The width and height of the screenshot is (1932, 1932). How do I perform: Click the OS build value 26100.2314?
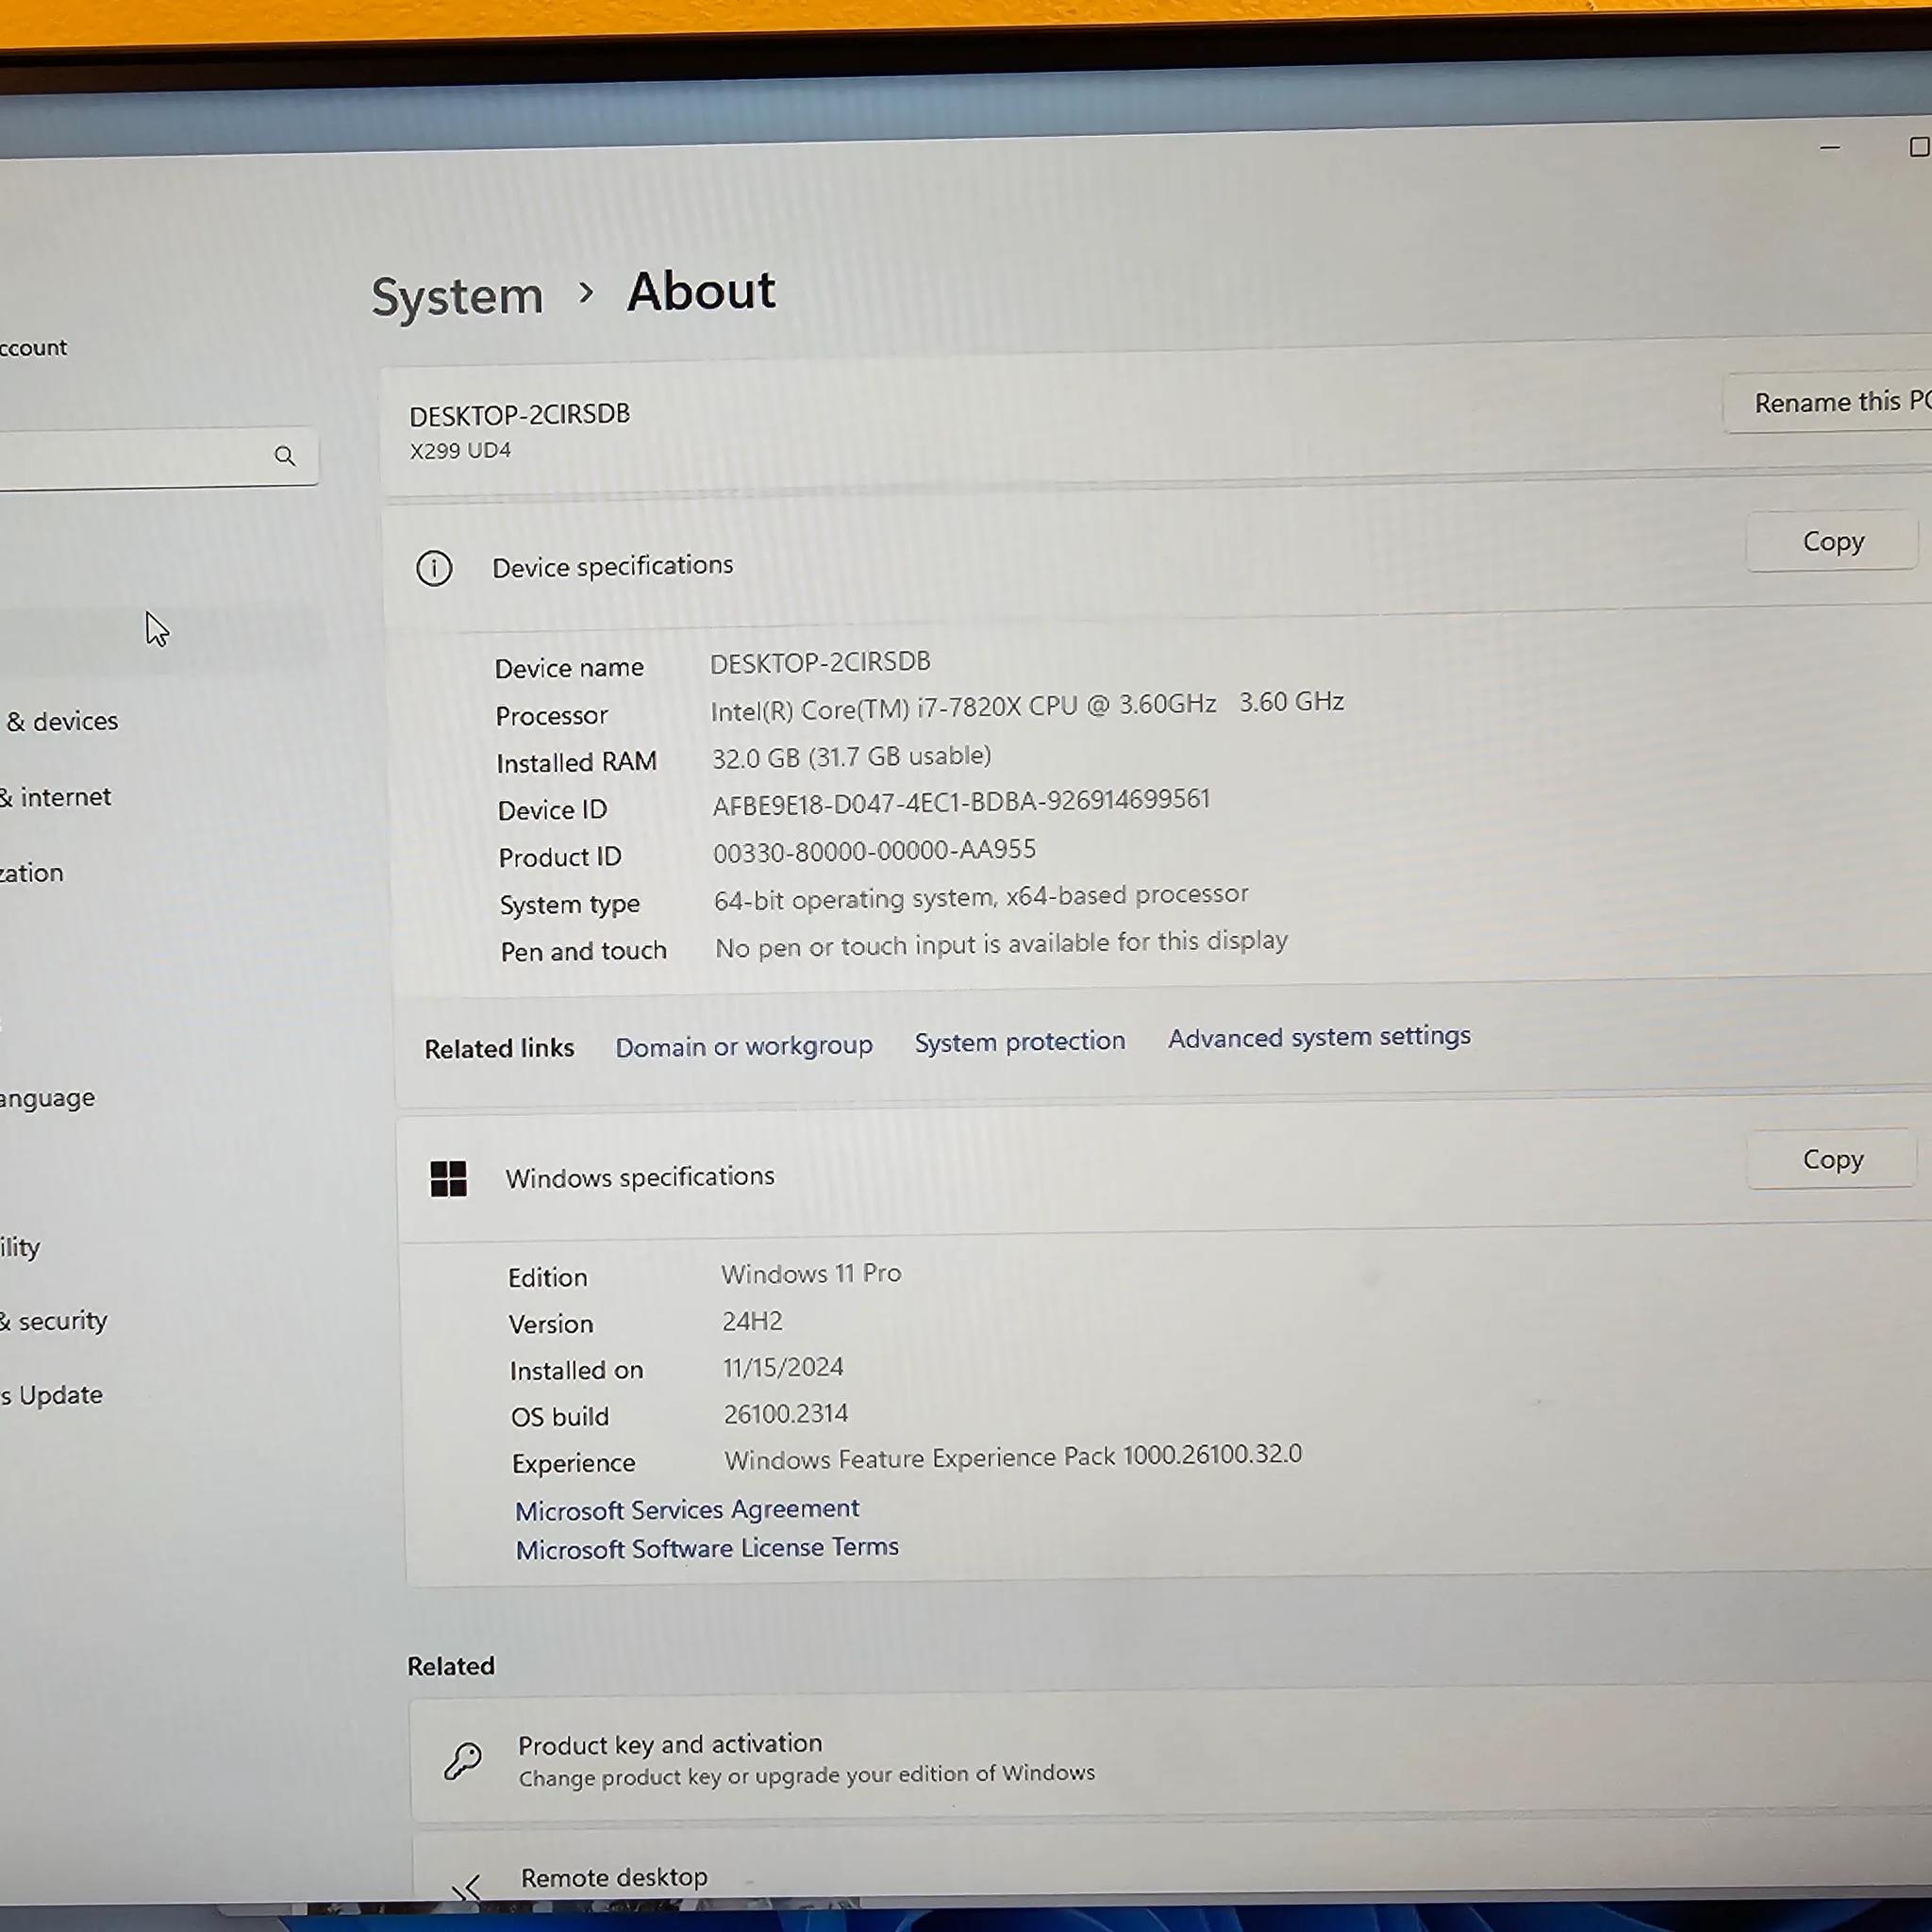pos(786,1414)
